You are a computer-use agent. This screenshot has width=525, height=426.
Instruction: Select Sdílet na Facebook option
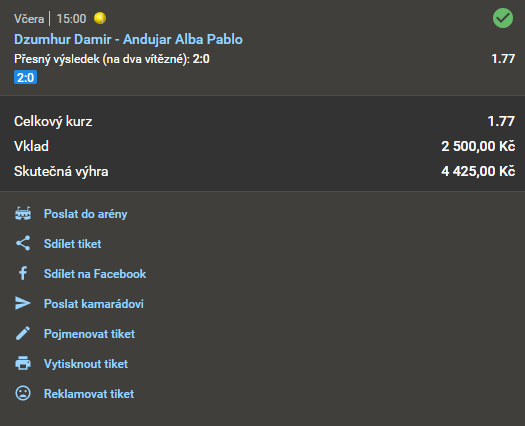[95, 274]
